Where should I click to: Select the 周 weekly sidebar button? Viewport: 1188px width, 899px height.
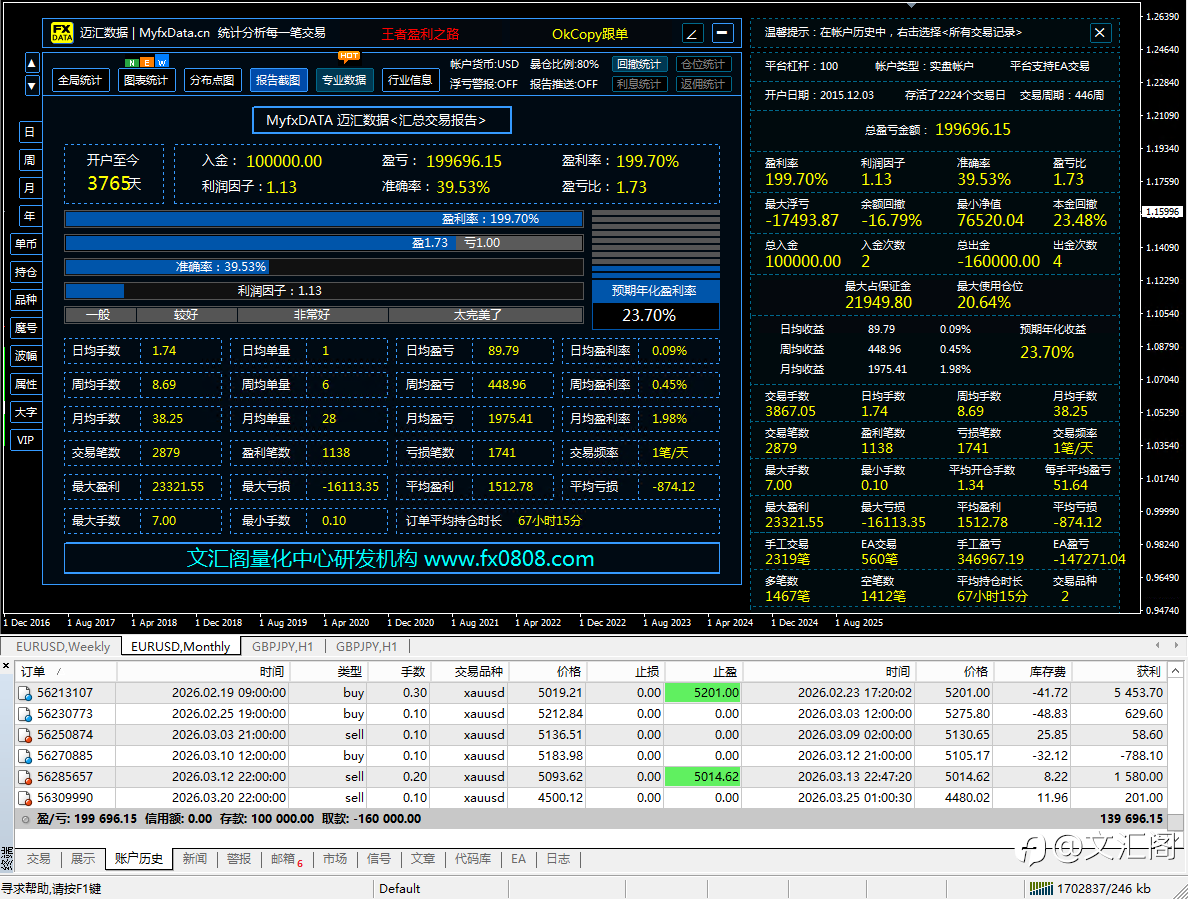(30, 160)
